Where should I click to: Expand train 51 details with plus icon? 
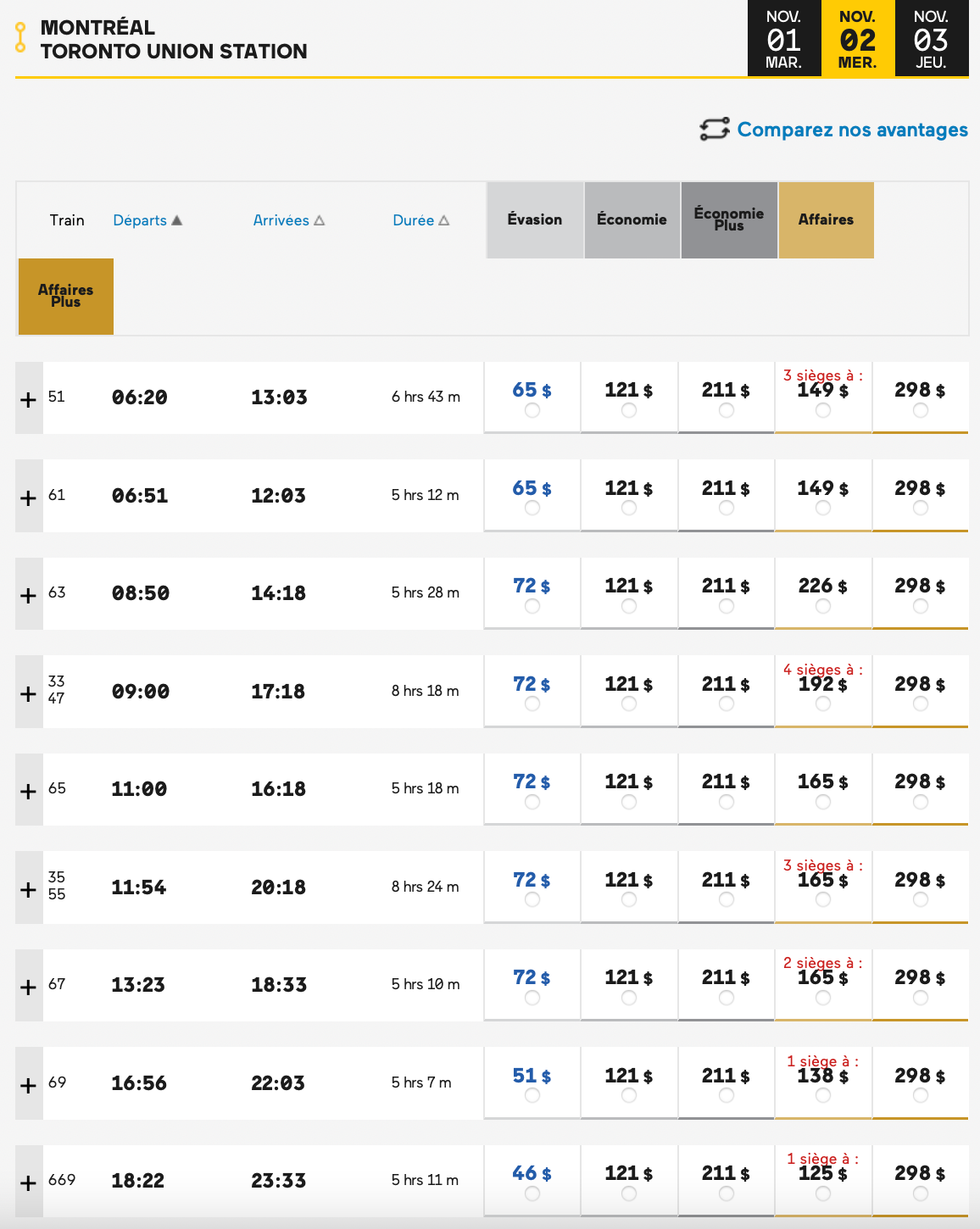click(28, 399)
